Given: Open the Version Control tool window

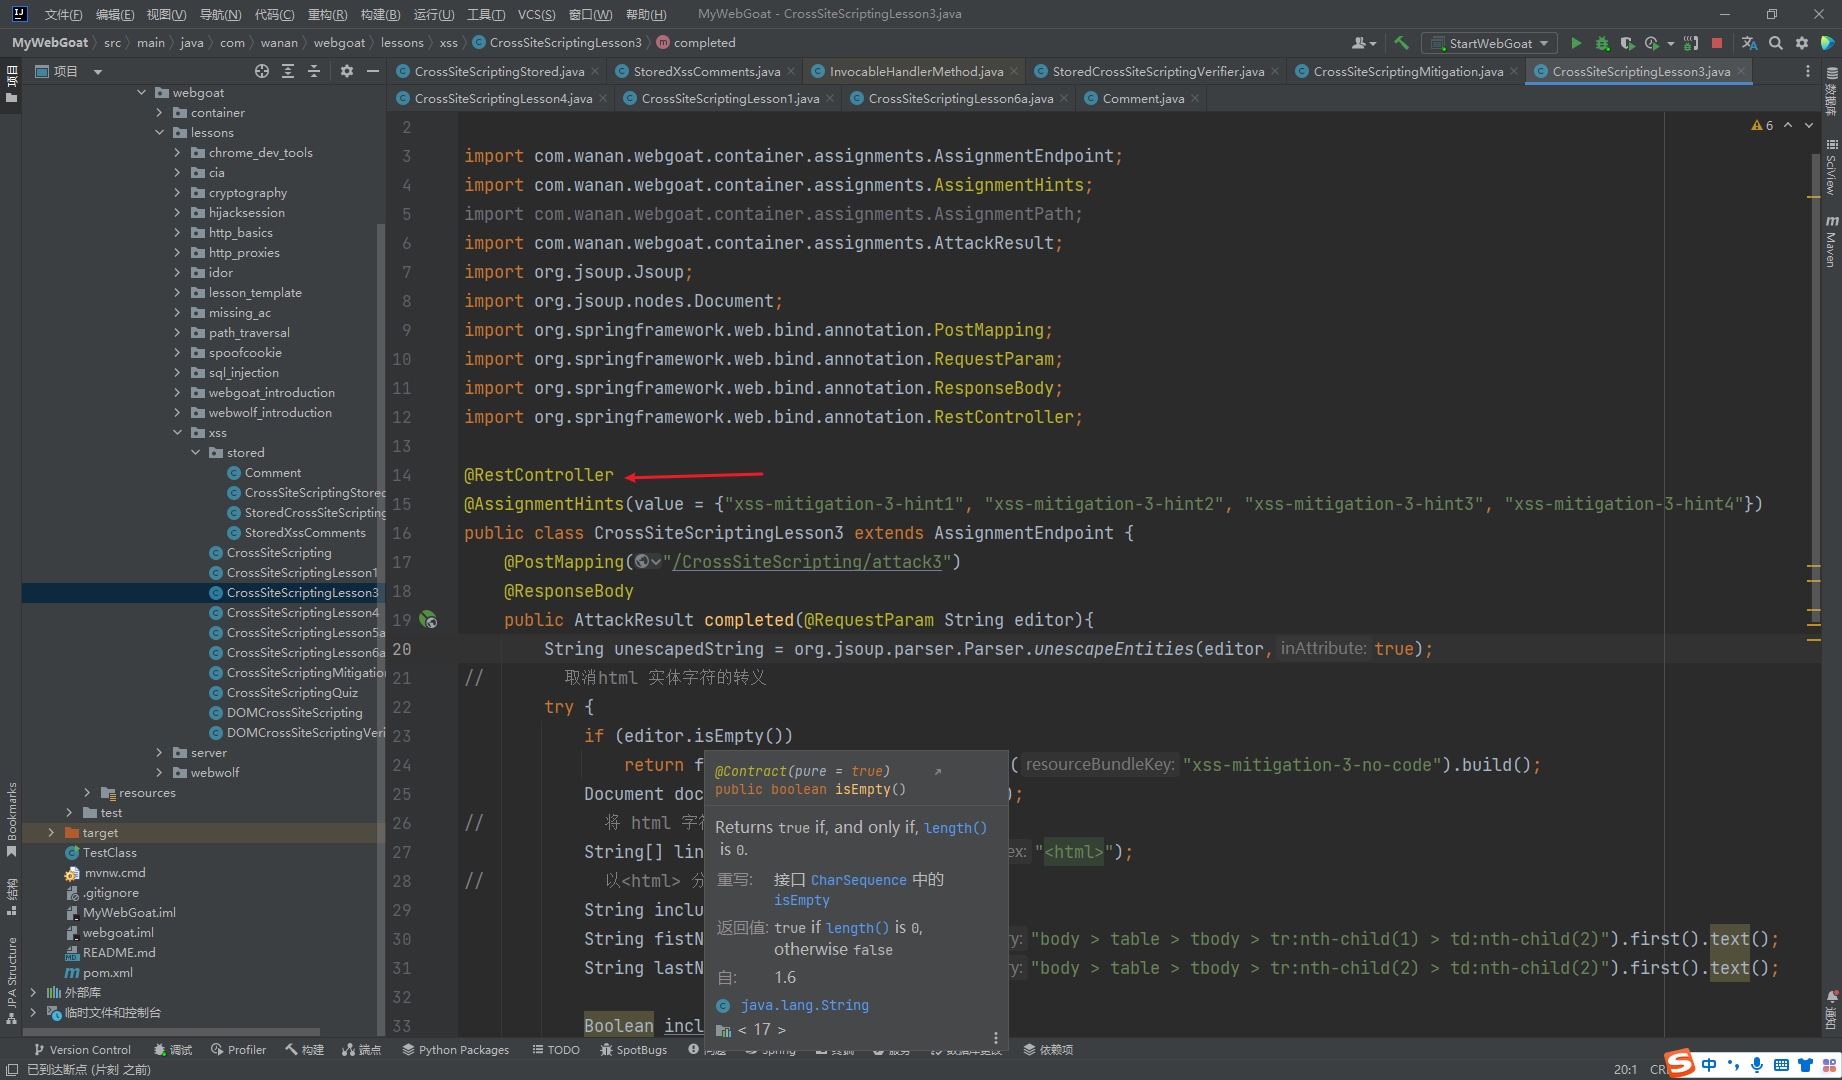Looking at the screenshot, I should [x=82, y=1050].
